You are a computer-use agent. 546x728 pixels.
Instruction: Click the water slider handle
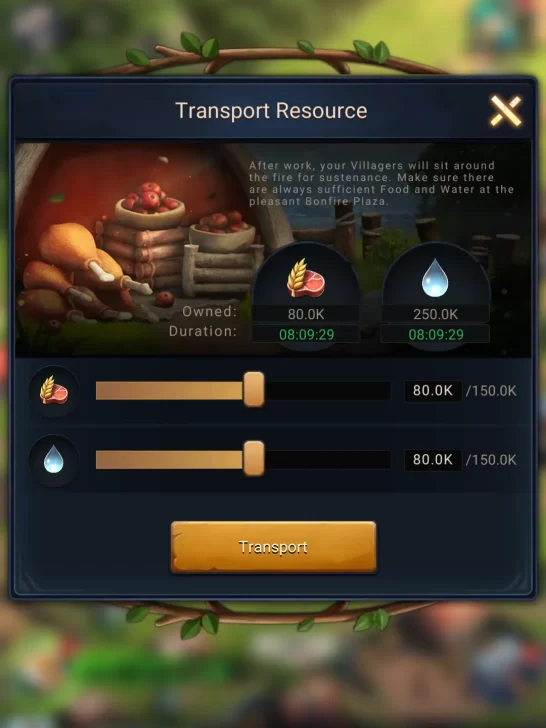[x=254, y=459]
